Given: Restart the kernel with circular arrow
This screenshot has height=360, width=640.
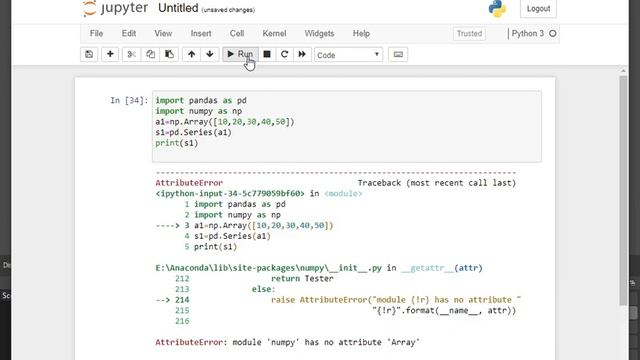Looking at the screenshot, I should point(284,54).
